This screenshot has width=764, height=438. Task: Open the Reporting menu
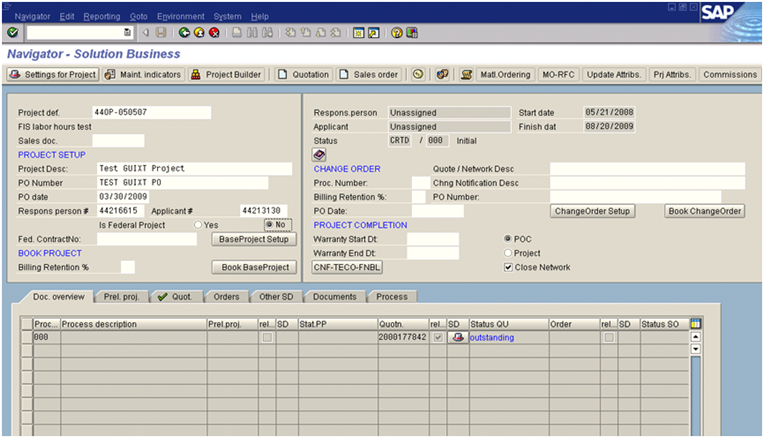[101, 17]
